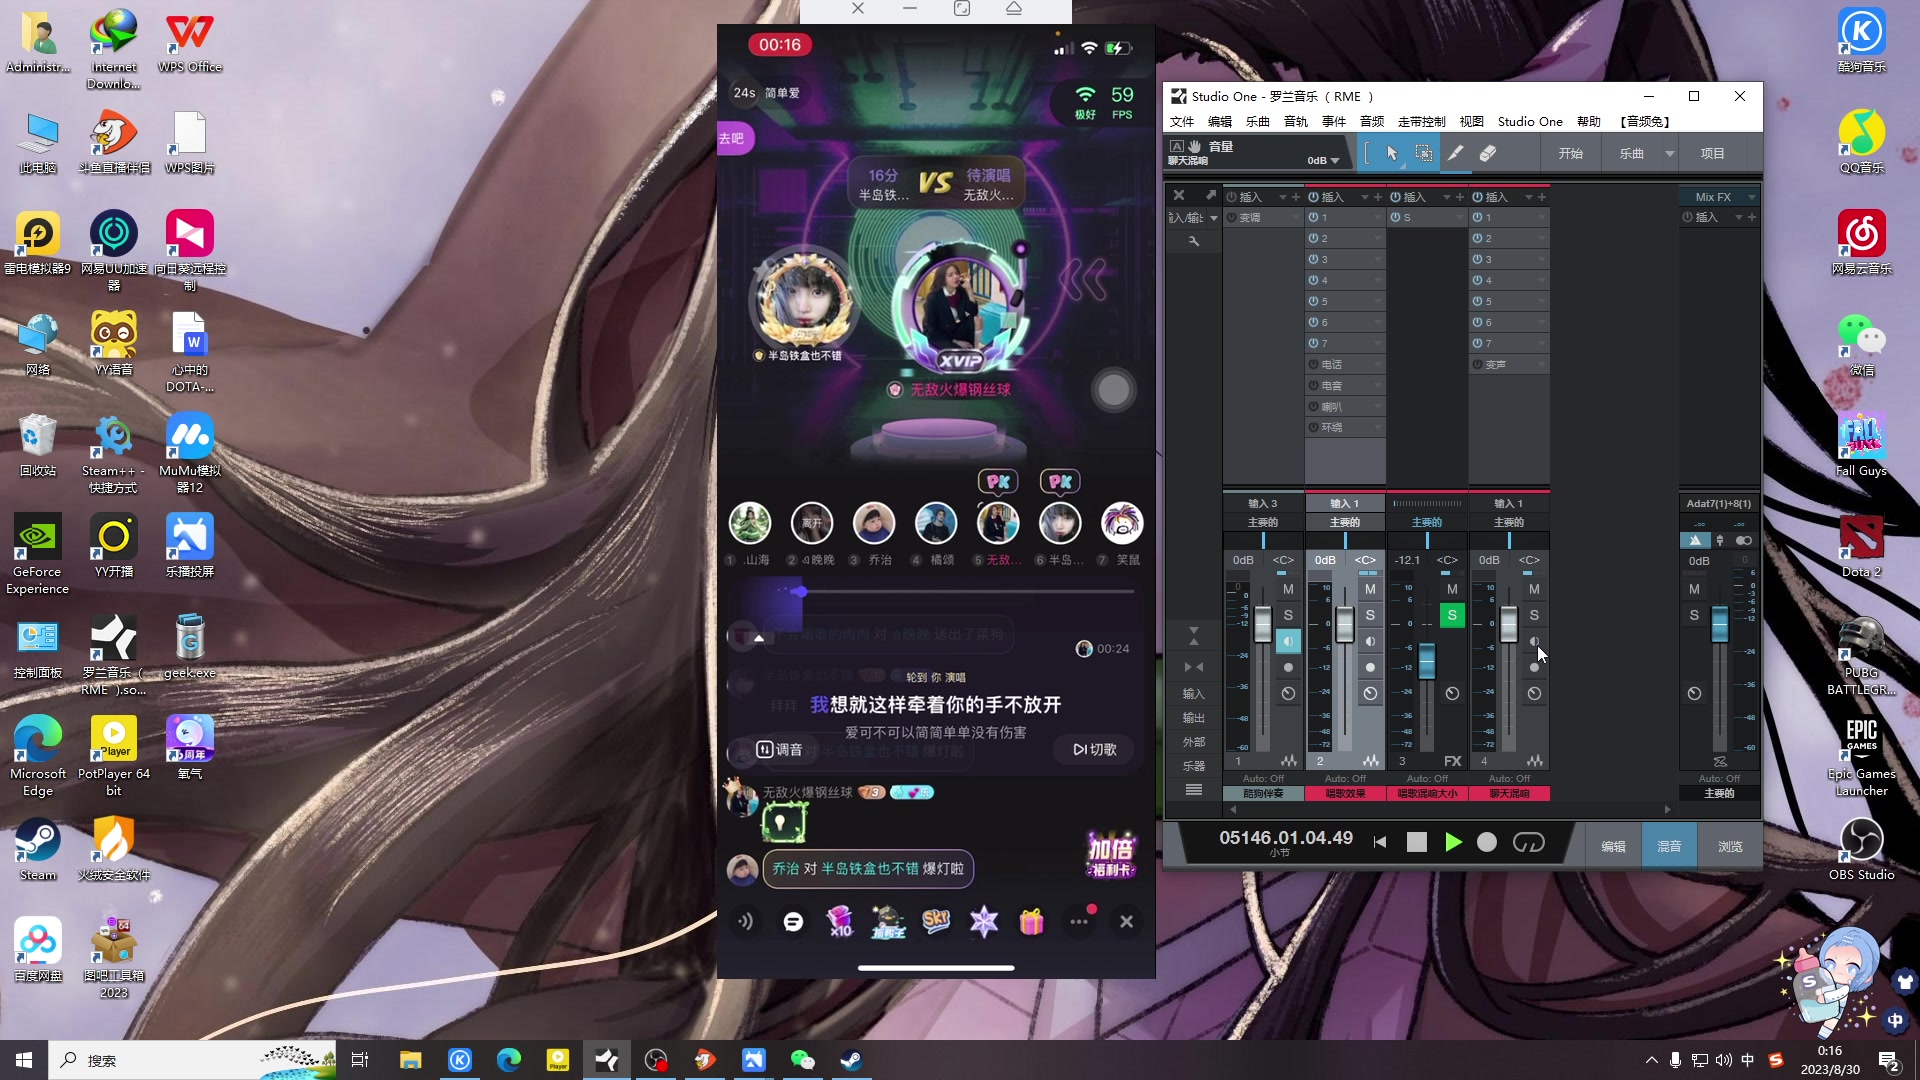Tap the chat bubble icon in phone app

[793, 921]
